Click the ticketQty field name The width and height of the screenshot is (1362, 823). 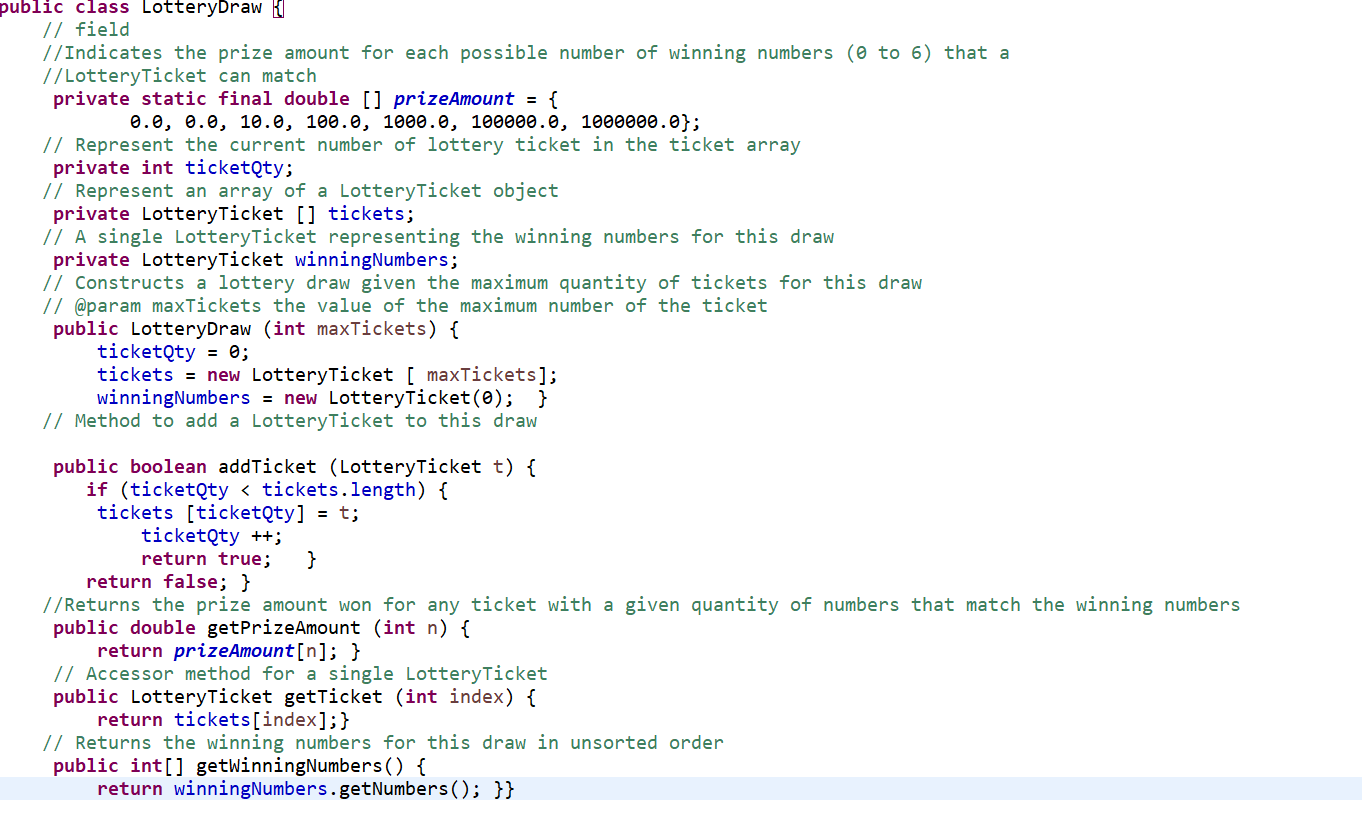click(234, 167)
